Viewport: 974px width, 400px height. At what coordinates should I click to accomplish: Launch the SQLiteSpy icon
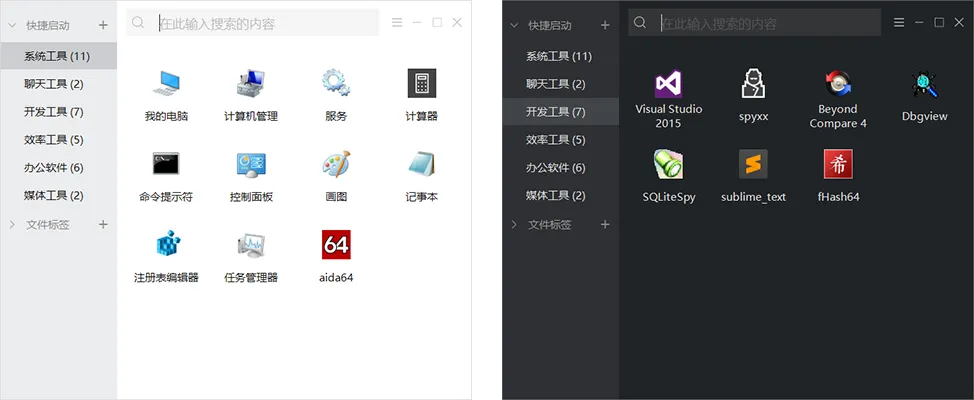click(668, 164)
